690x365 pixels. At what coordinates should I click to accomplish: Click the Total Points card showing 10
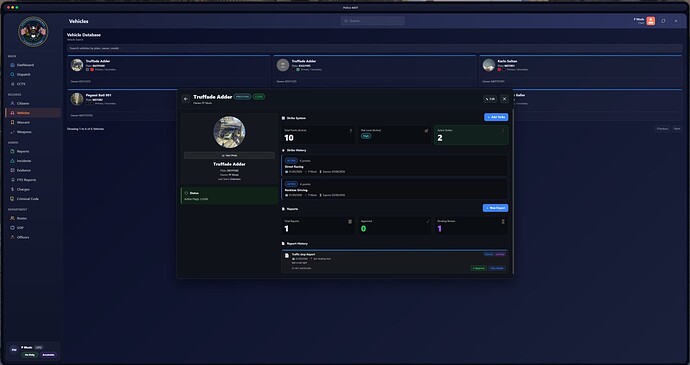pos(318,135)
